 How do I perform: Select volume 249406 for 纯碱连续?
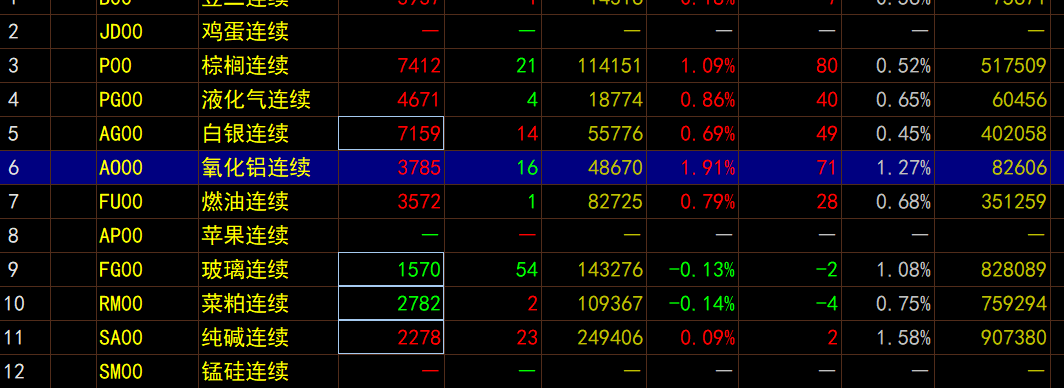point(610,337)
